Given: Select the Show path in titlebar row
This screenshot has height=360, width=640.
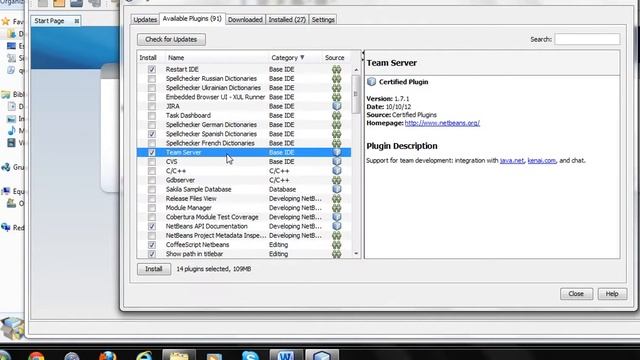Looking at the screenshot, I should coord(244,253).
